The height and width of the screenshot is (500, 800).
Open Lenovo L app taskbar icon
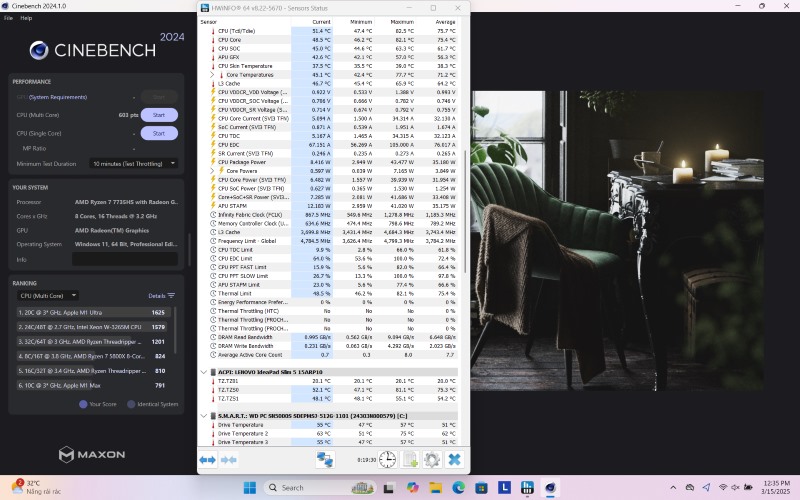tap(504, 488)
